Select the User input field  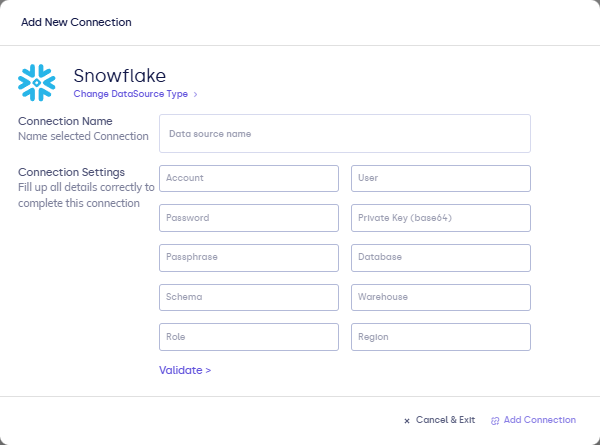pos(441,178)
